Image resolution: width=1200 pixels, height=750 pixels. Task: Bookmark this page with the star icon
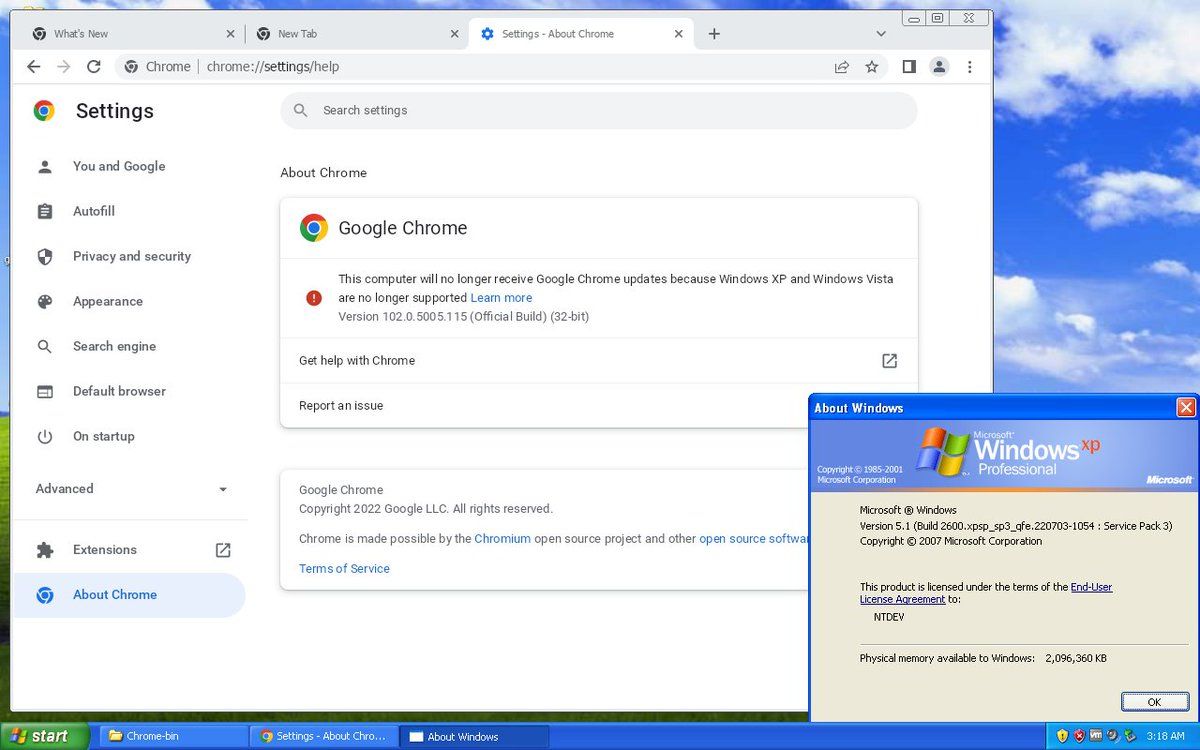tap(872, 67)
